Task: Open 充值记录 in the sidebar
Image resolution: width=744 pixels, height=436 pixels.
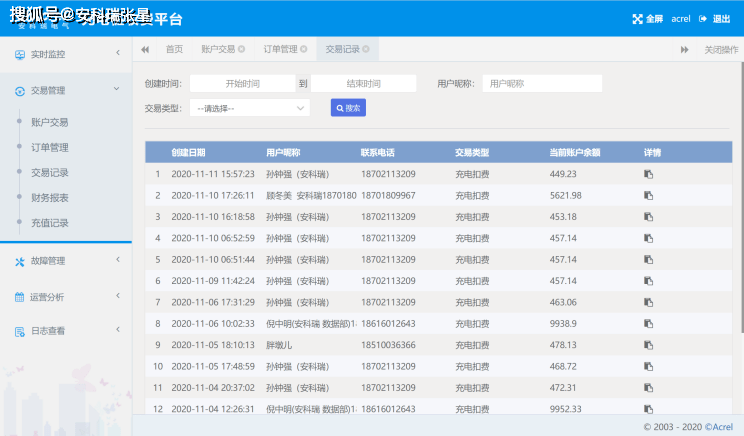Action: pyautogui.click(x=49, y=223)
